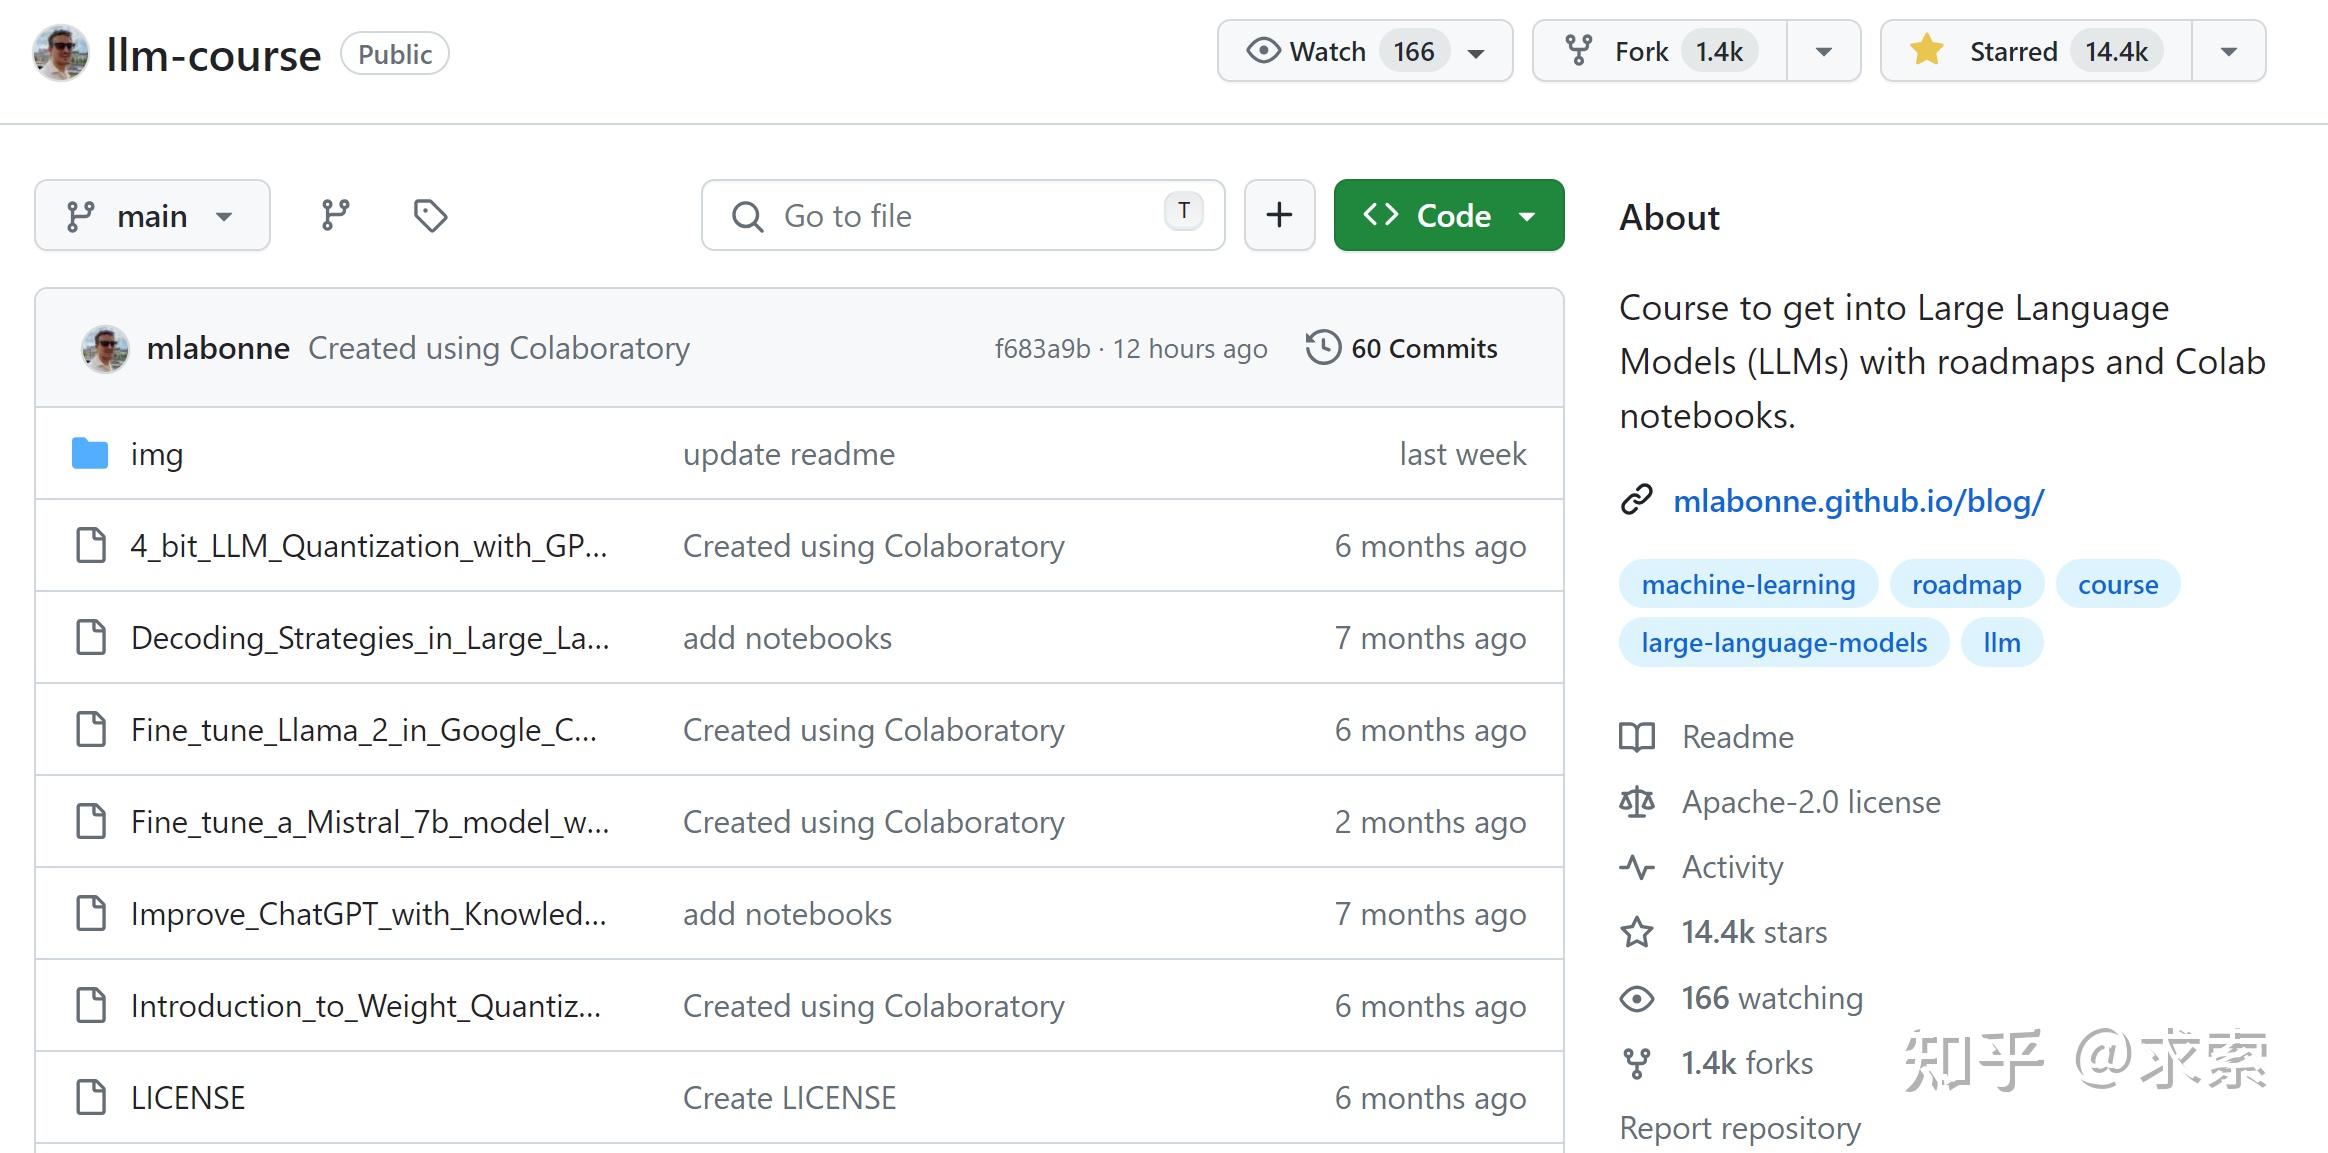Expand the star lists dropdown arrow
The width and height of the screenshot is (2328, 1153).
[2228, 51]
